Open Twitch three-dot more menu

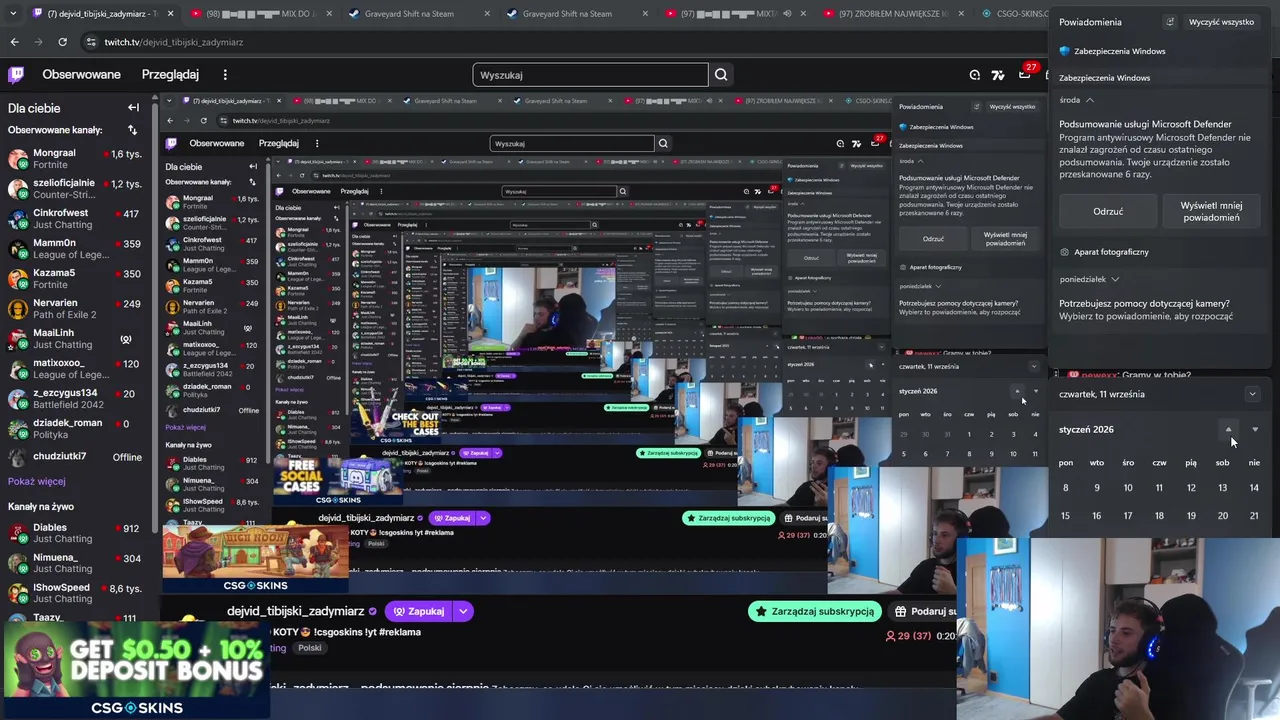point(225,75)
